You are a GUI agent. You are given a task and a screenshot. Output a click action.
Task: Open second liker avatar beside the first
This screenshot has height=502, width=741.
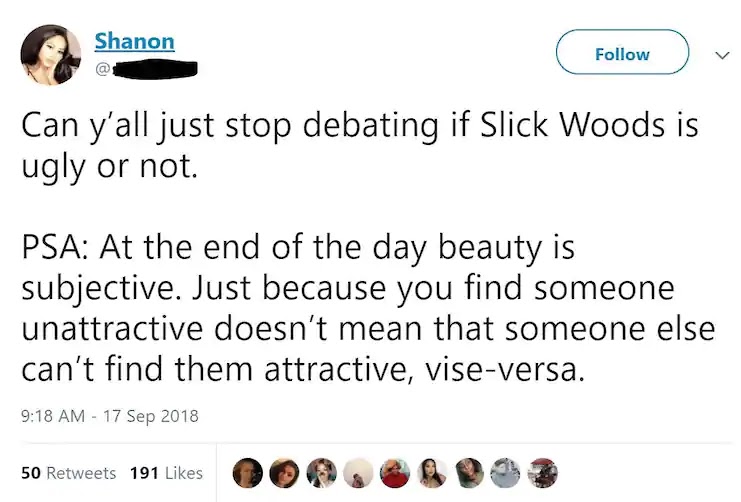coord(284,473)
